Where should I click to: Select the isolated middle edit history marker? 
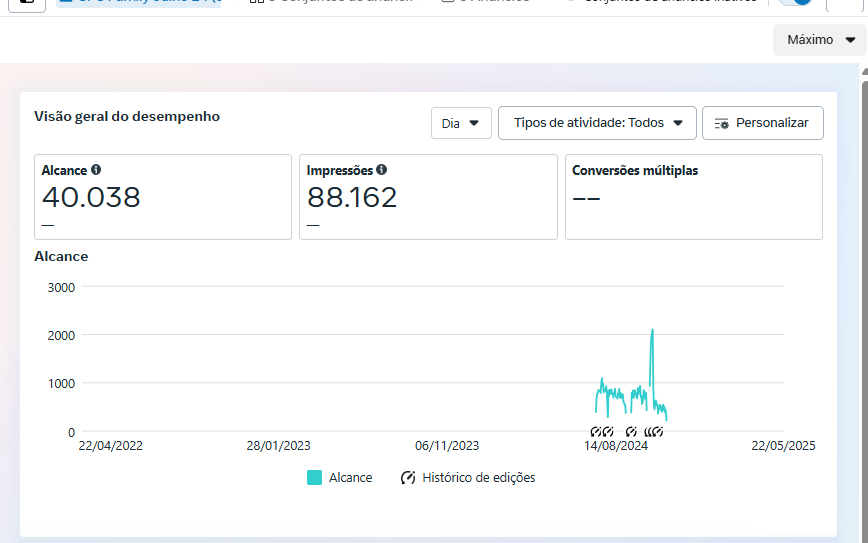coord(631,432)
